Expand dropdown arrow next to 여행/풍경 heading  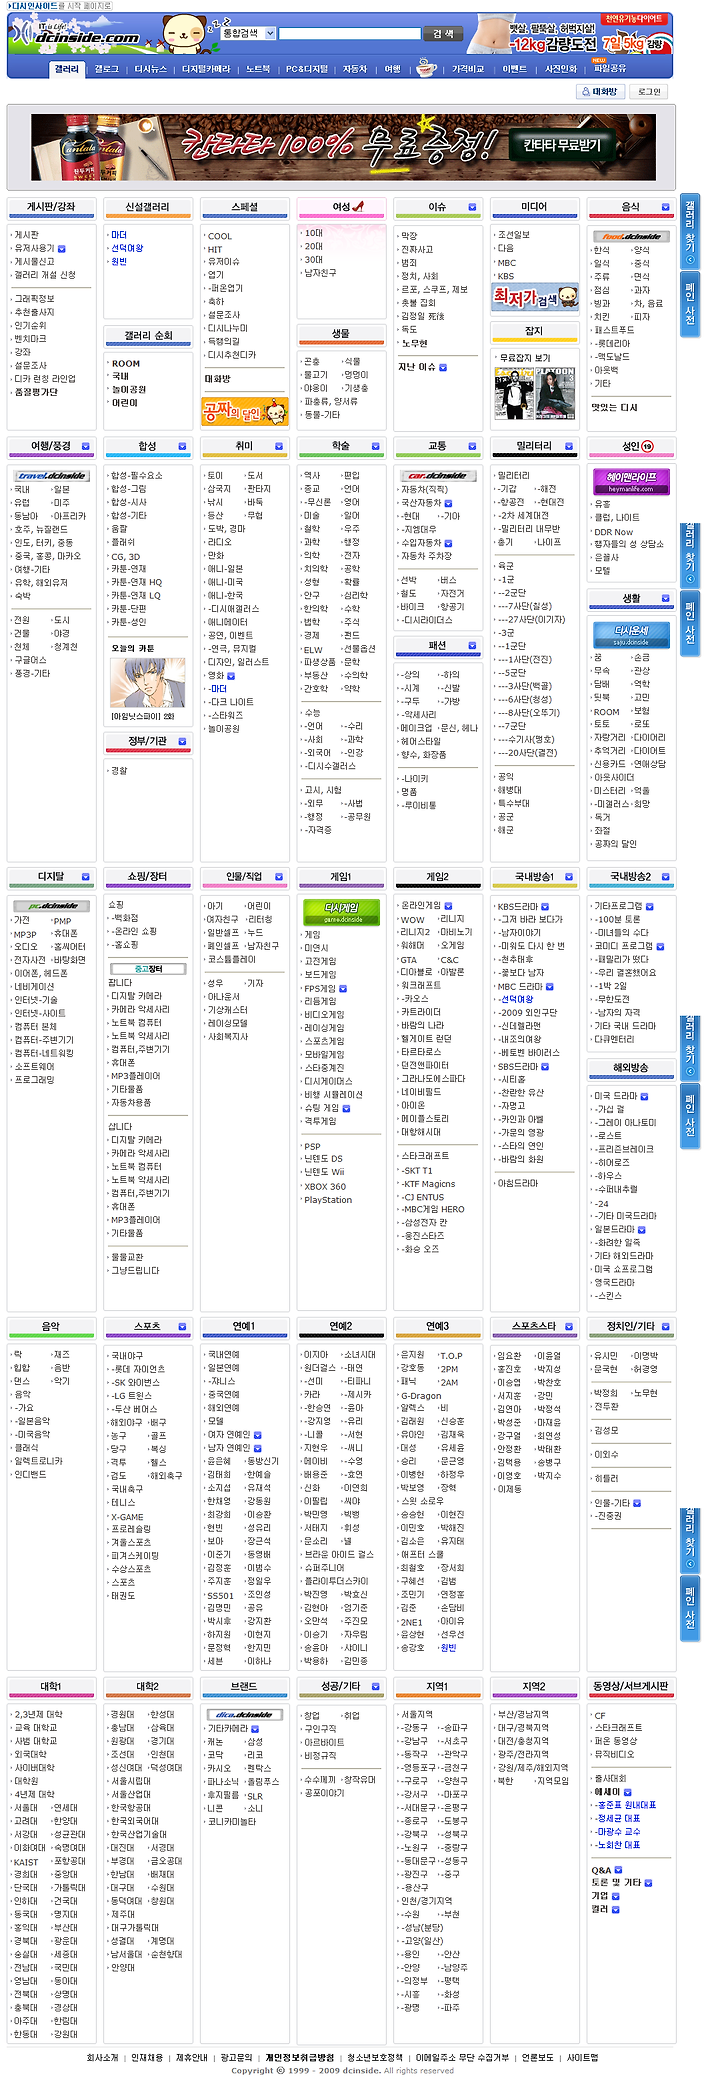[x=85, y=447]
